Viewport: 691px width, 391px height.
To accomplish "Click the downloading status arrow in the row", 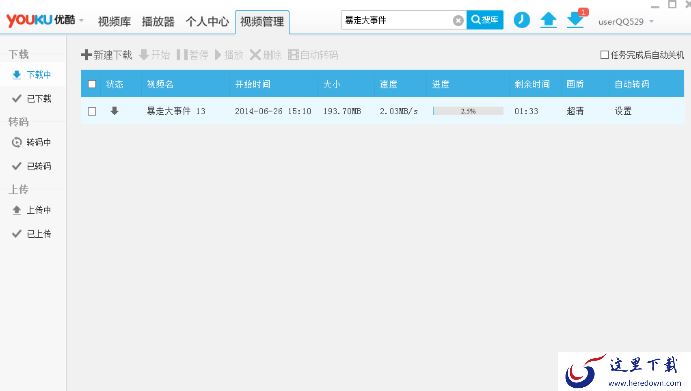I will coord(115,111).
